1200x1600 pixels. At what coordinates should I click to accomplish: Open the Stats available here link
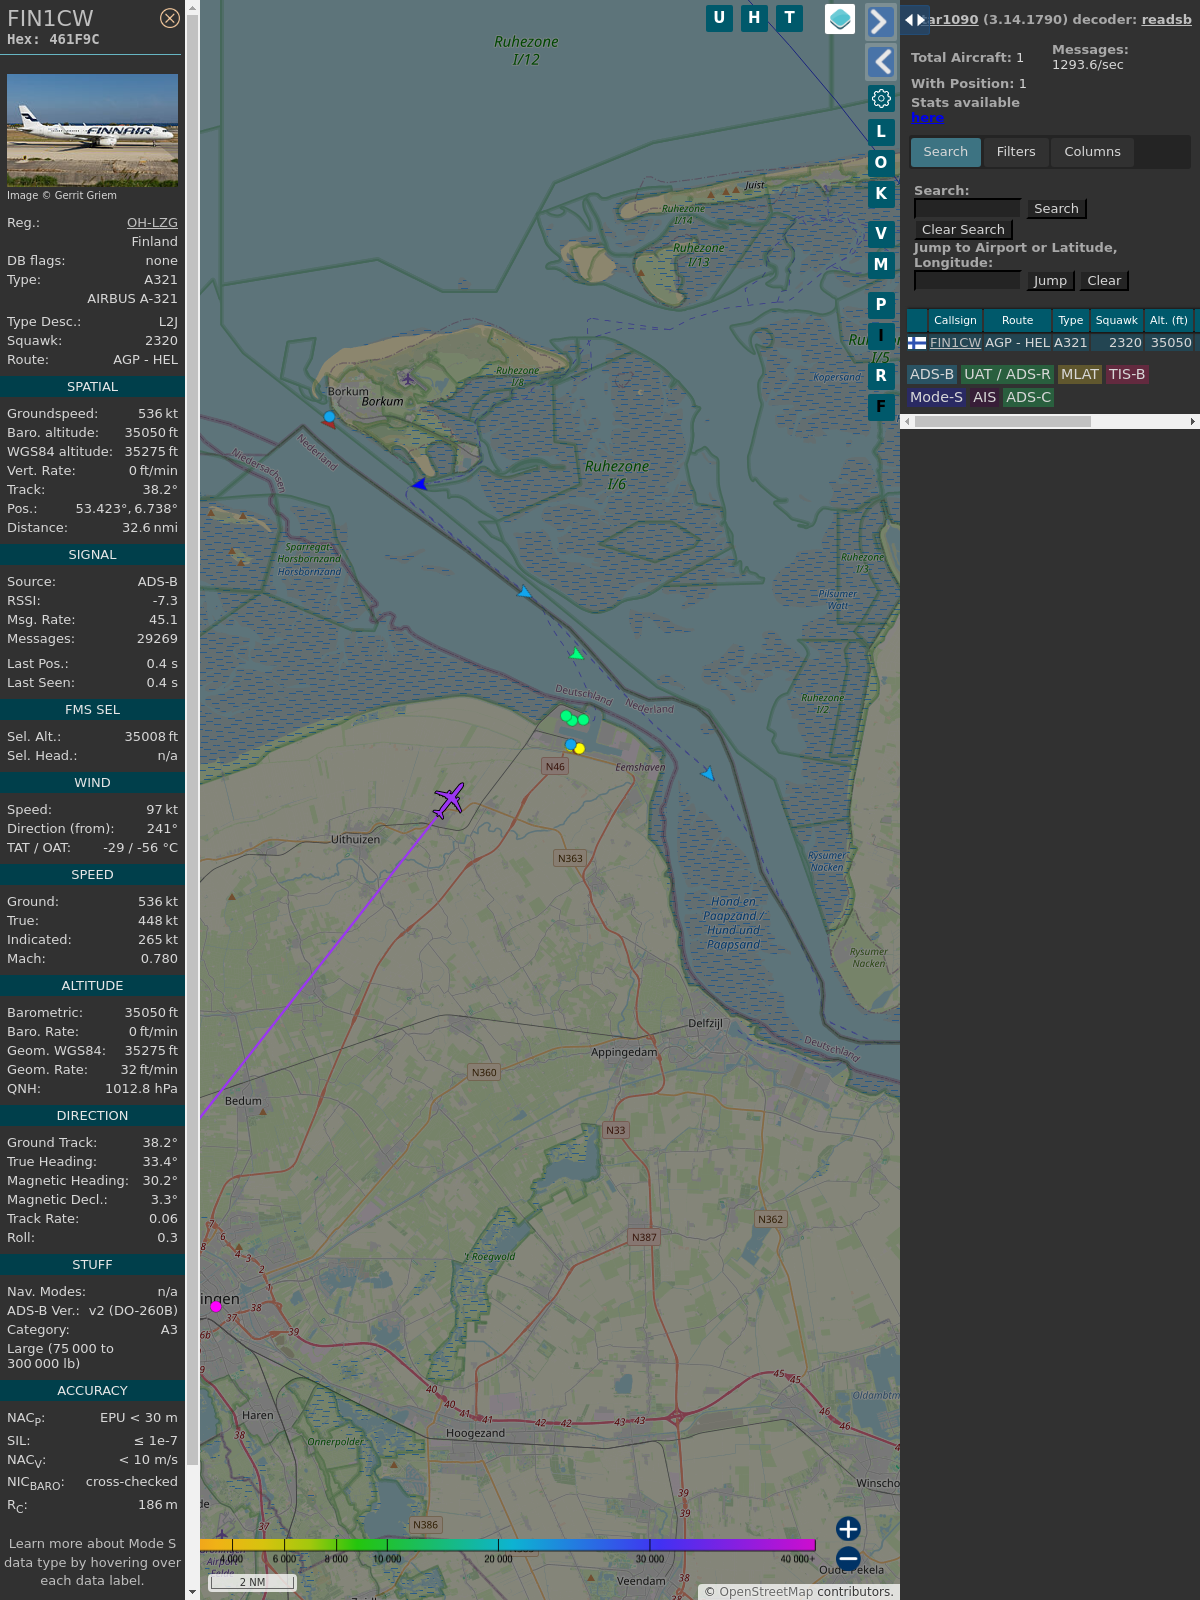927,118
